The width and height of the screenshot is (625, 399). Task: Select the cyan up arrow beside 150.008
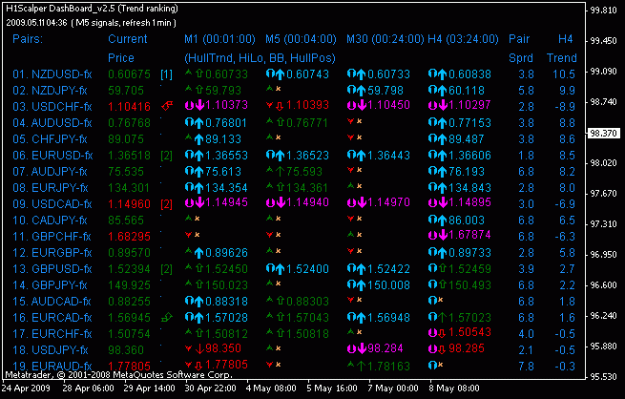pos(361,285)
